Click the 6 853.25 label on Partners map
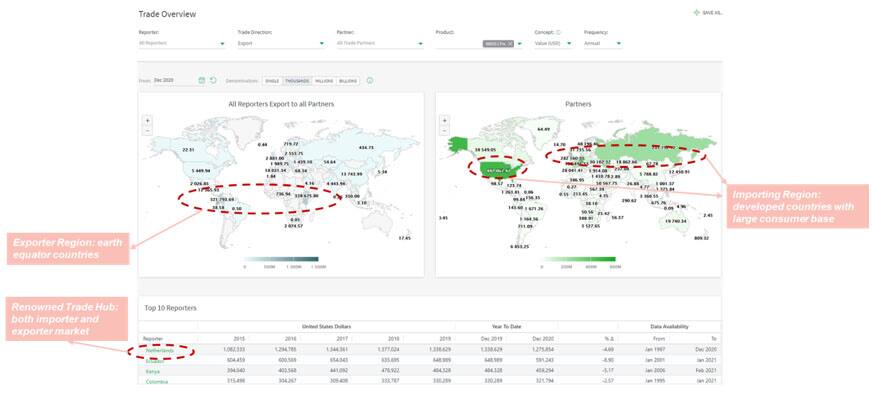Image resolution: width=873 pixels, height=394 pixels. point(519,246)
